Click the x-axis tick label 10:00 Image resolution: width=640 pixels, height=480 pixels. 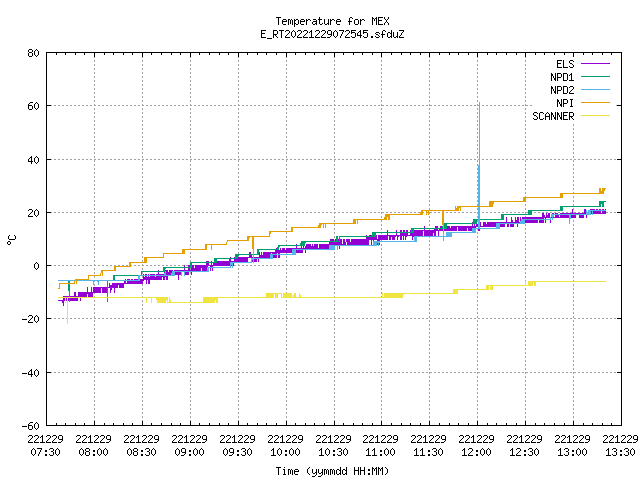[x=285, y=452]
